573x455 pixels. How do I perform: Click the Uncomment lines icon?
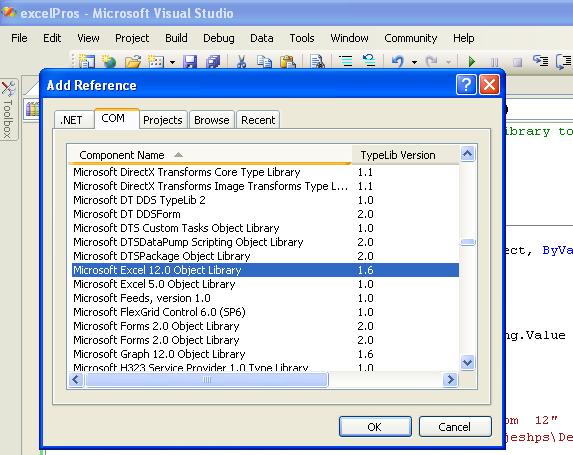click(369, 60)
